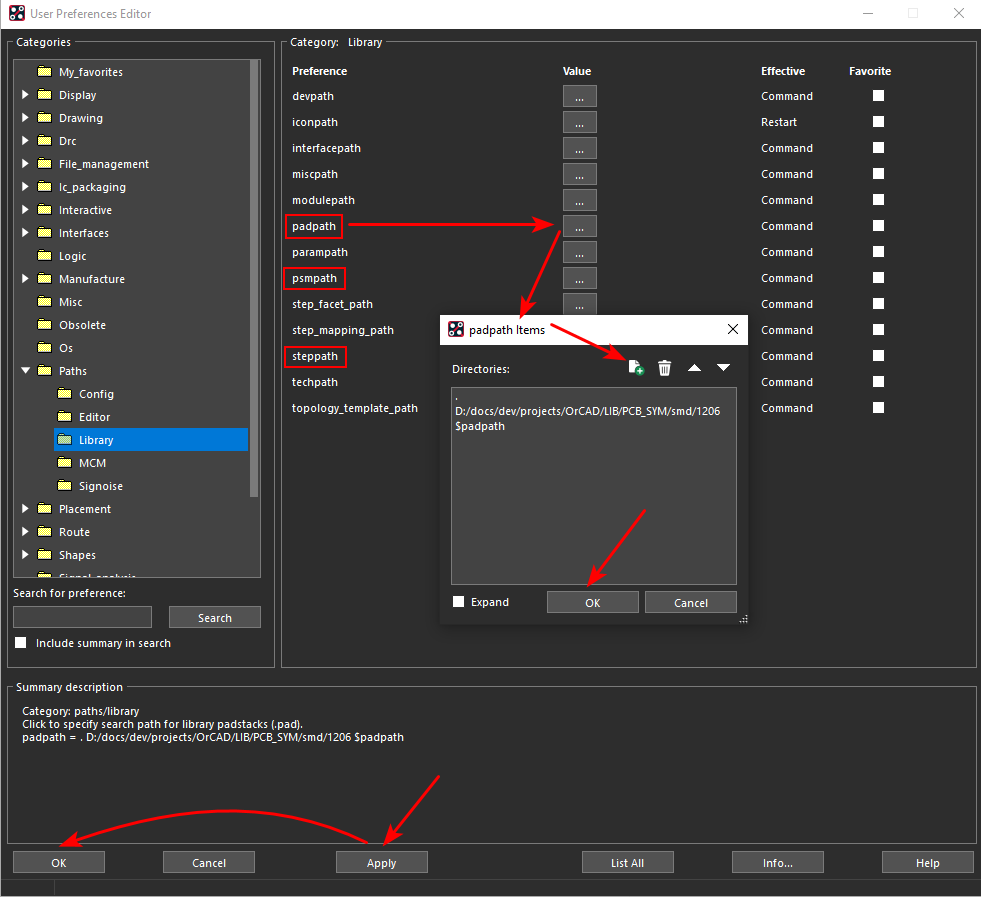
Task: Click the Apply button
Action: tap(381, 862)
